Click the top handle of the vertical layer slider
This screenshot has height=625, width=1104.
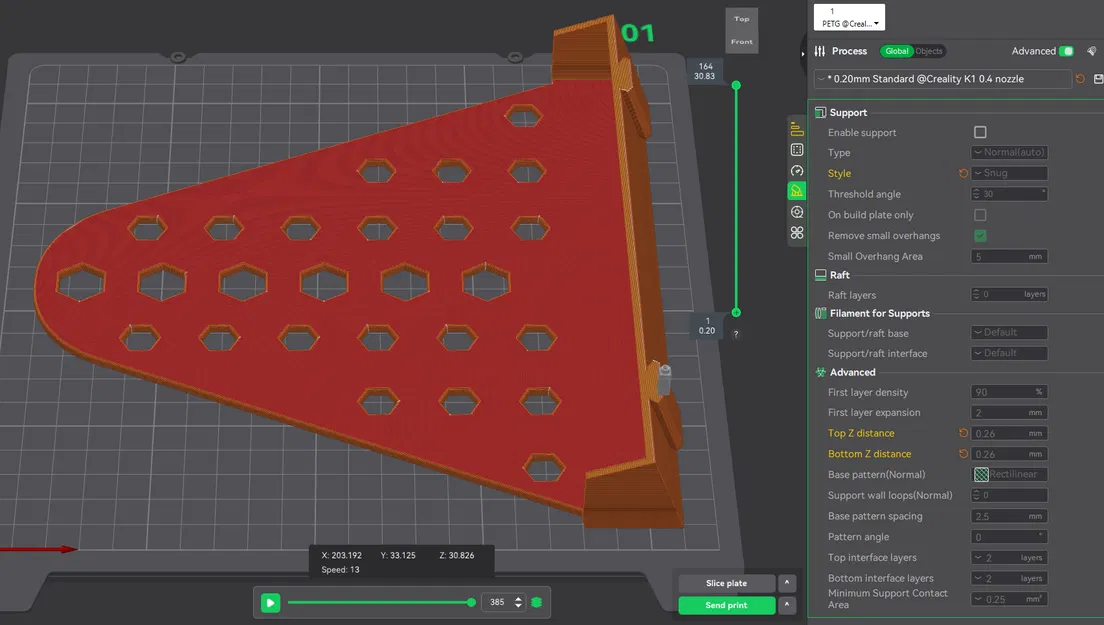tap(736, 85)
